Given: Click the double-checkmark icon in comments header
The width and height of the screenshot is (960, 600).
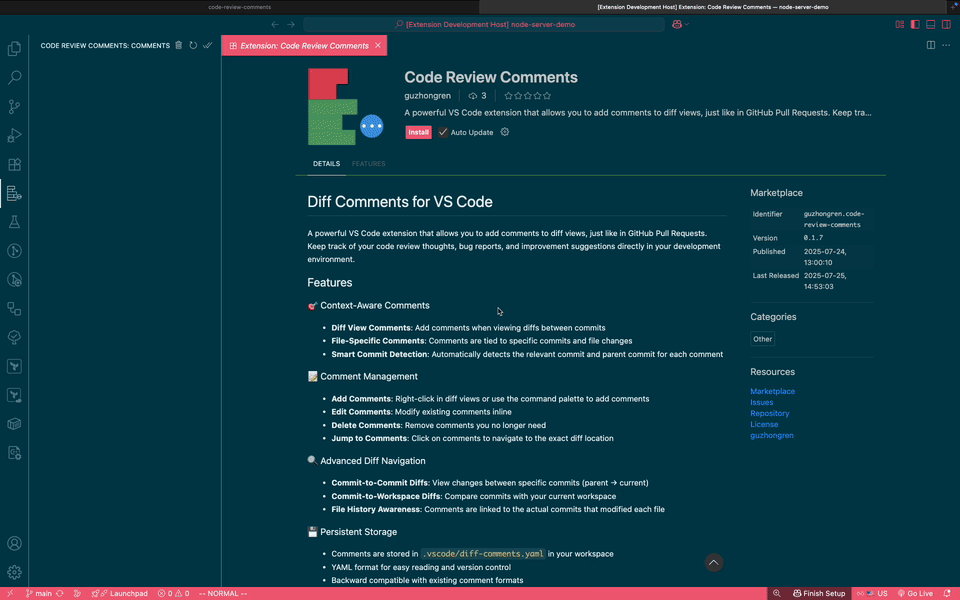Looking at the screenshot, I should click(208, 45).
